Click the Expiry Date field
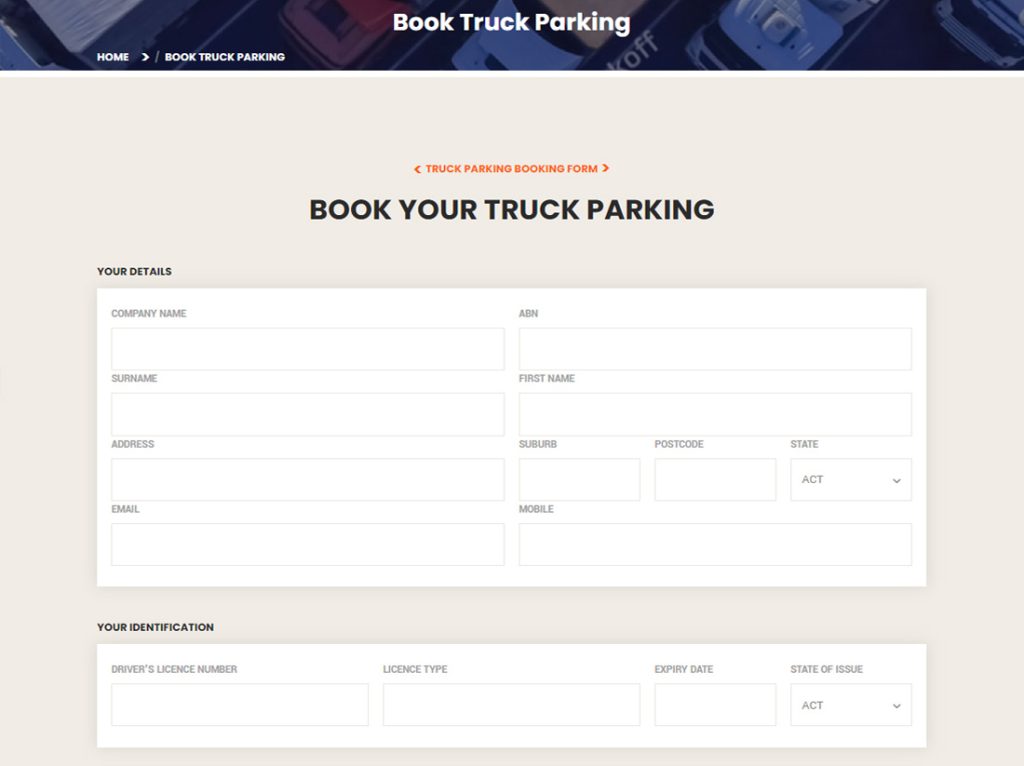This screenshot has height=766, width=1024. pyautogui.click(x=715, y=705)
